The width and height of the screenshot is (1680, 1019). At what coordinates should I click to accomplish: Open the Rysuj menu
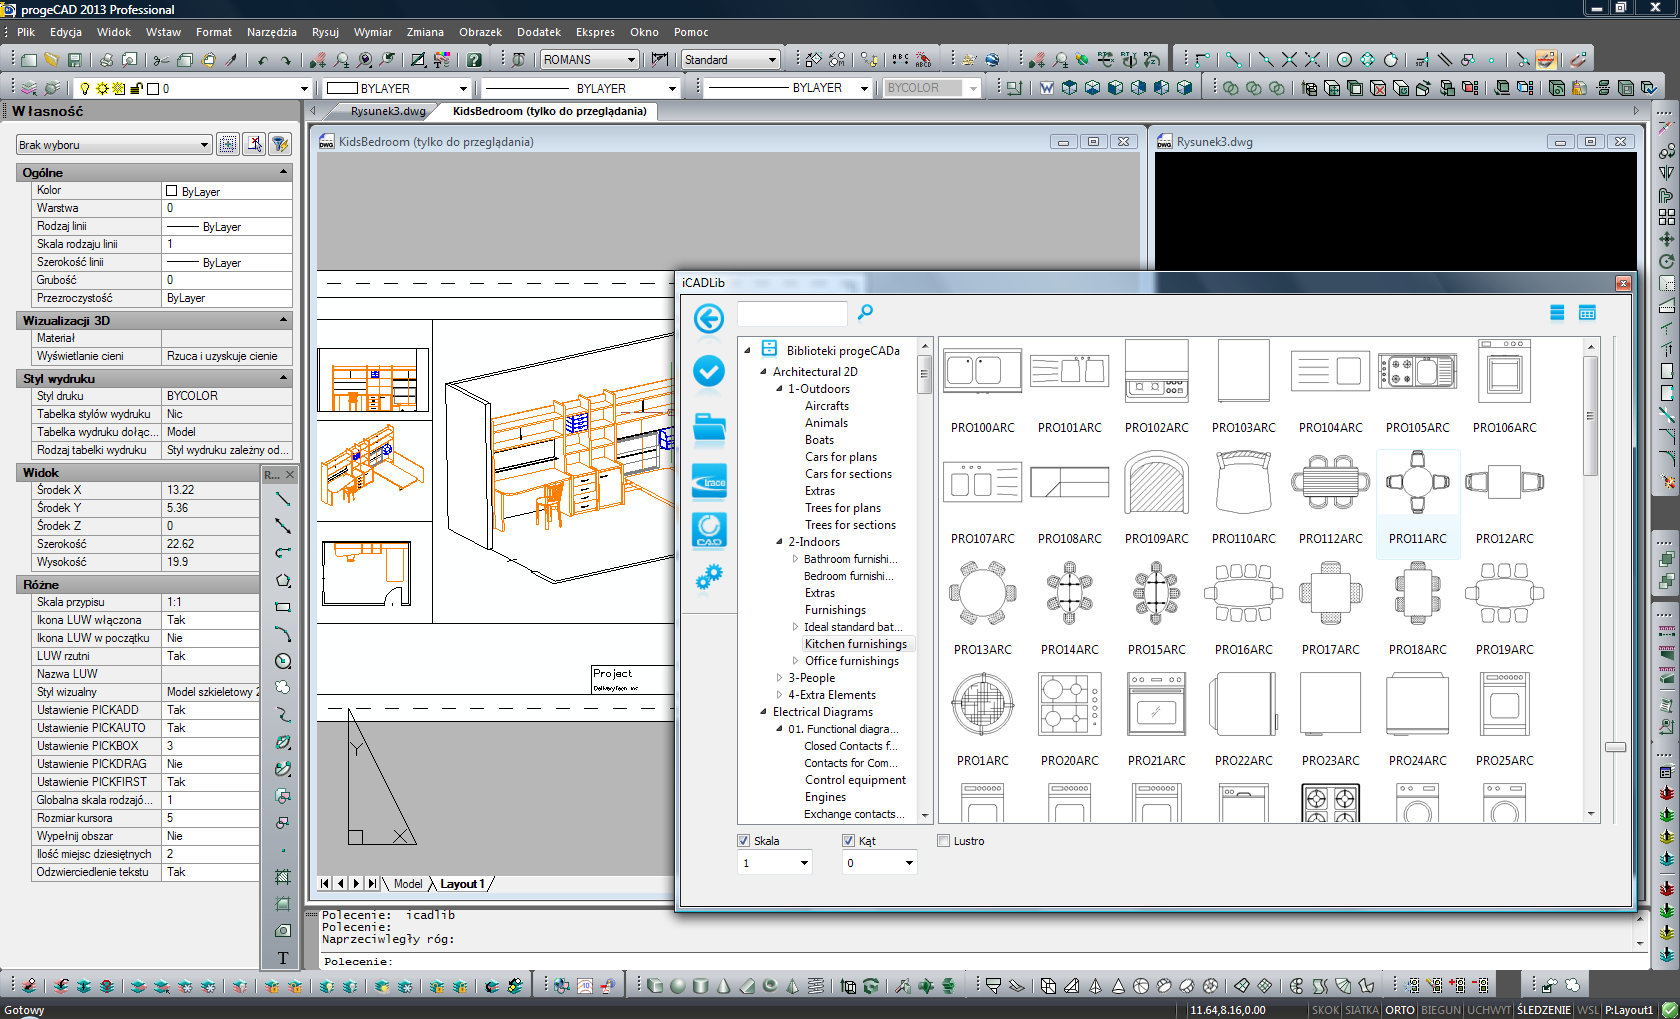[325, 32]
